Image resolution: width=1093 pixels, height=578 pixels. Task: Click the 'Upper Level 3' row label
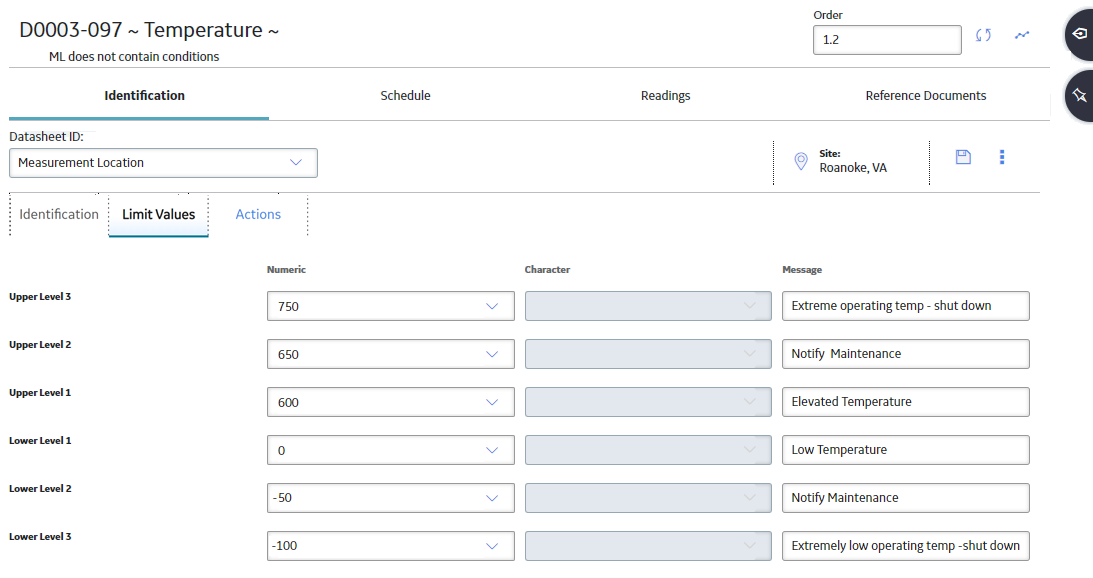tap(40, 297)
